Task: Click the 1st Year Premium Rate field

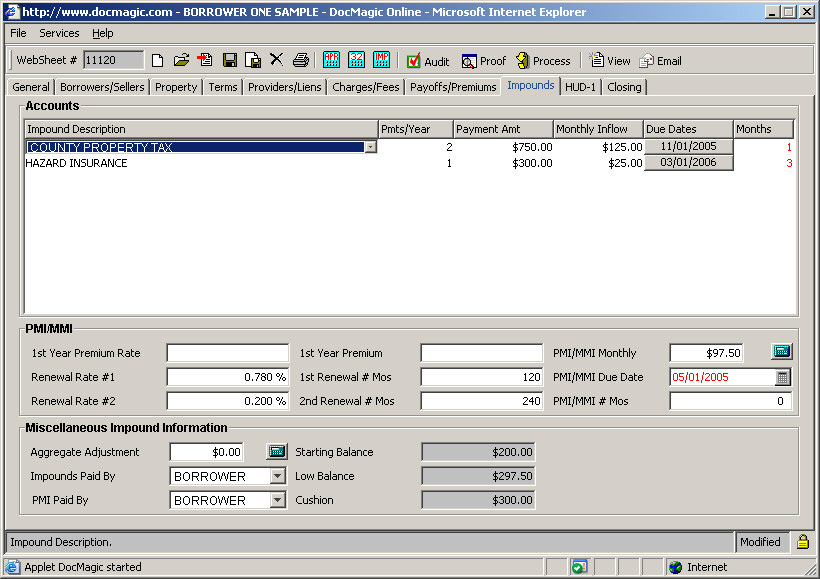Action: point(227,353)
